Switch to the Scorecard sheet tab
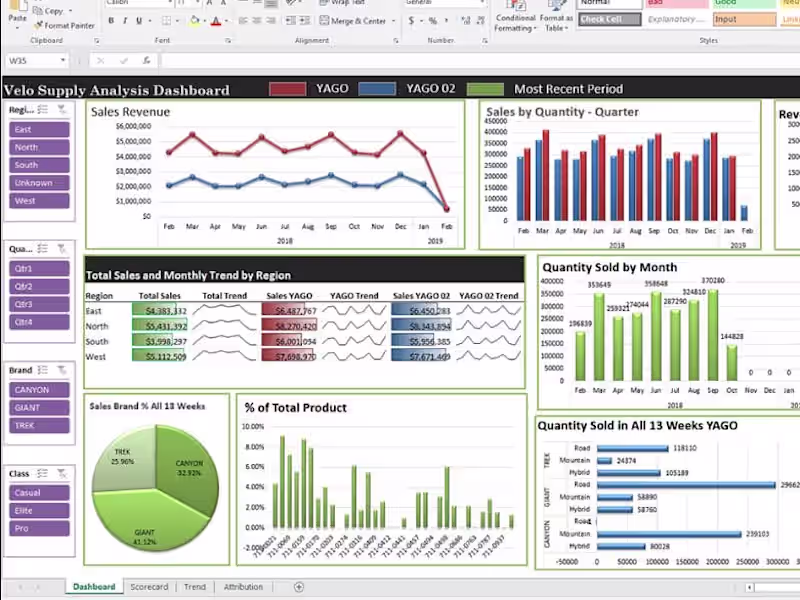The height and width of the screenshot is (600, 800). [149, 587]
